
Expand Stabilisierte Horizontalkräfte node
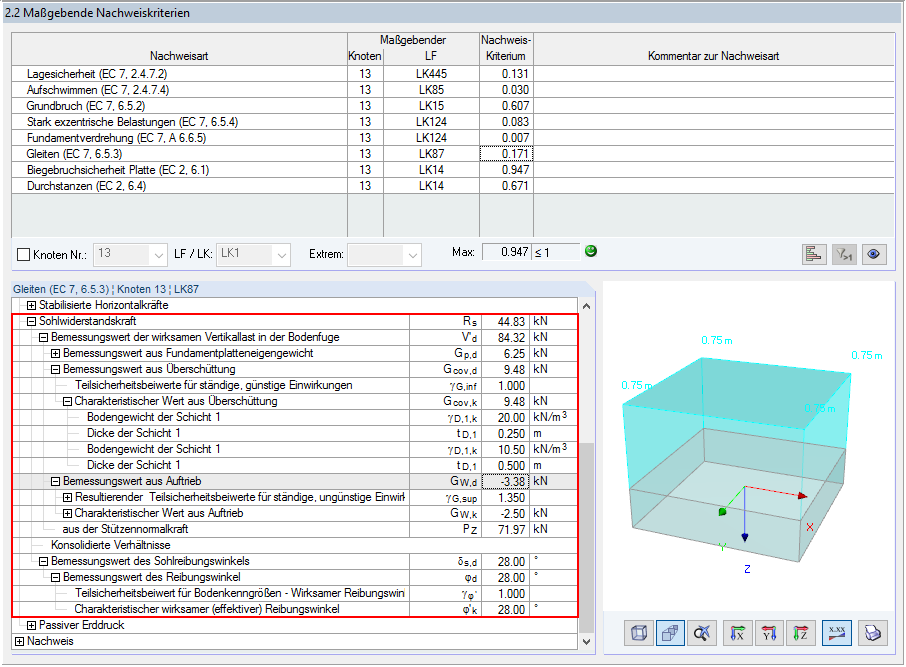tap(32, 305)
